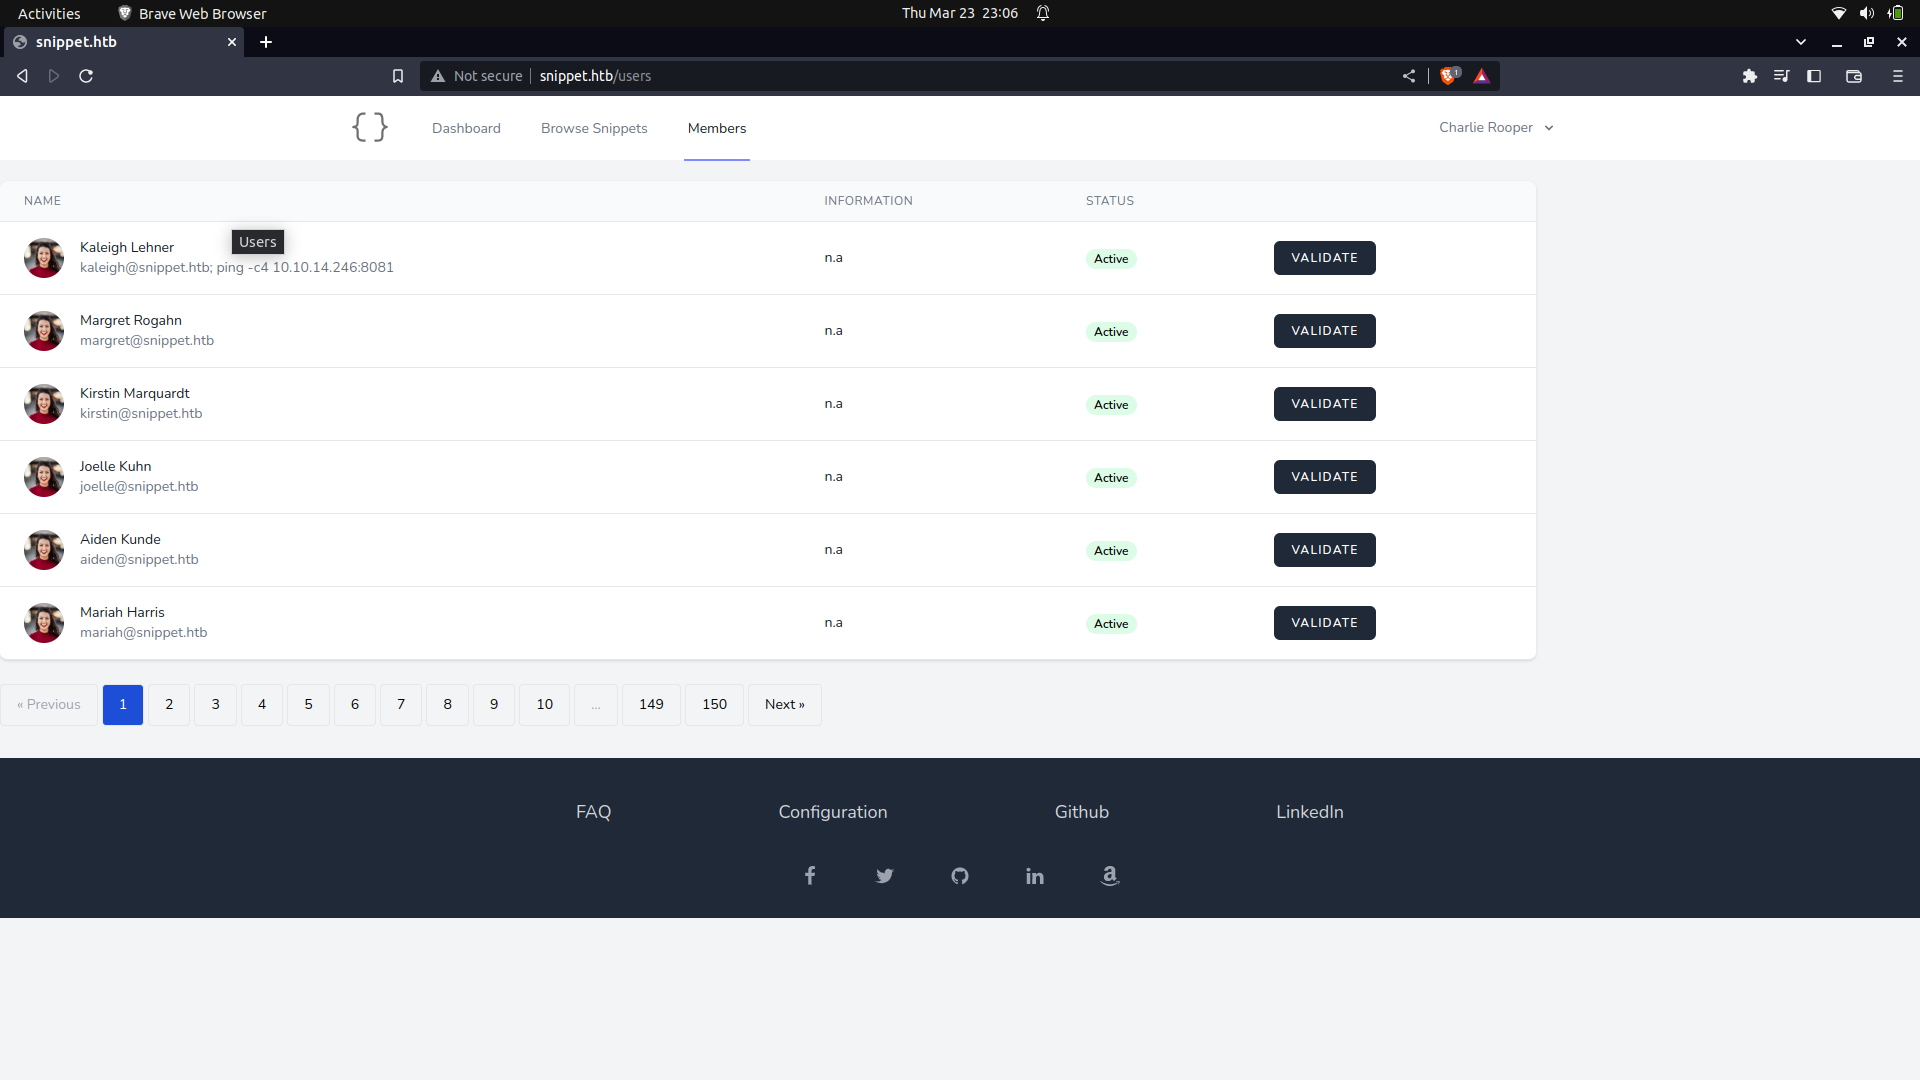This screenshot has width=1920, height=1080.
Task: Click the Twitter footer icon
Action: coord(885,876)
